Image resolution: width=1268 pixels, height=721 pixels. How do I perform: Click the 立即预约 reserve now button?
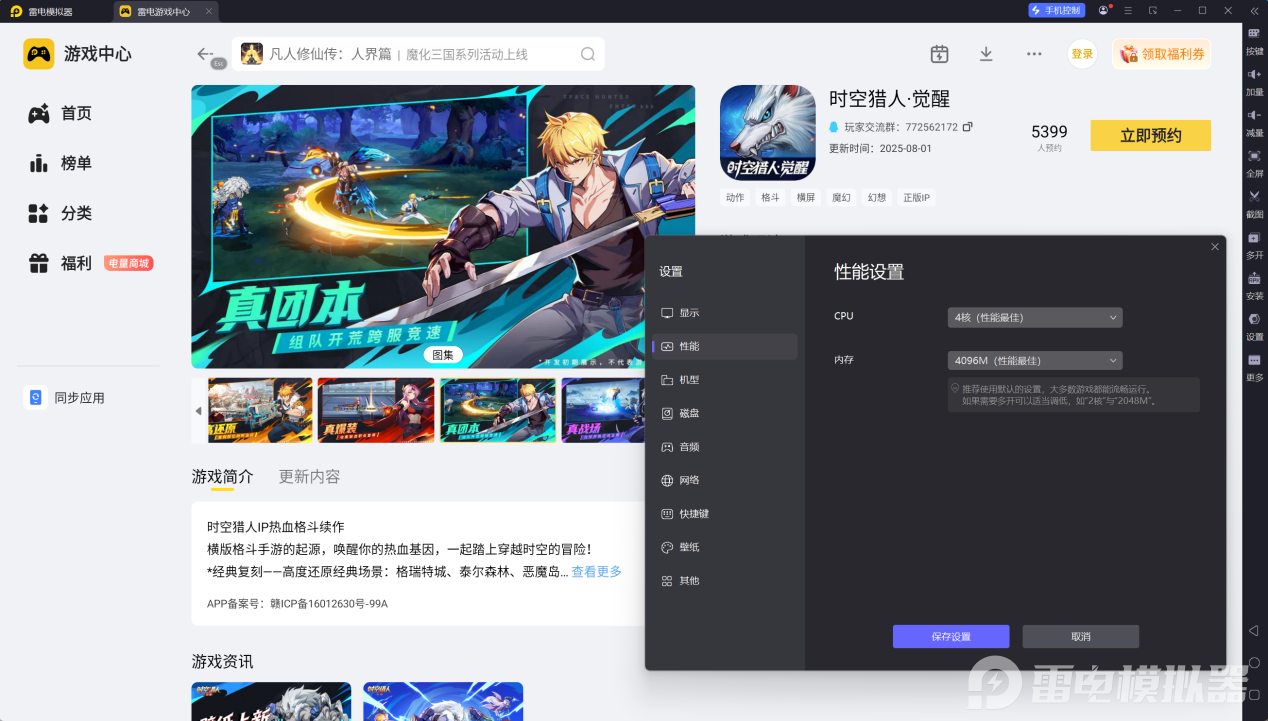point(1150,135)
